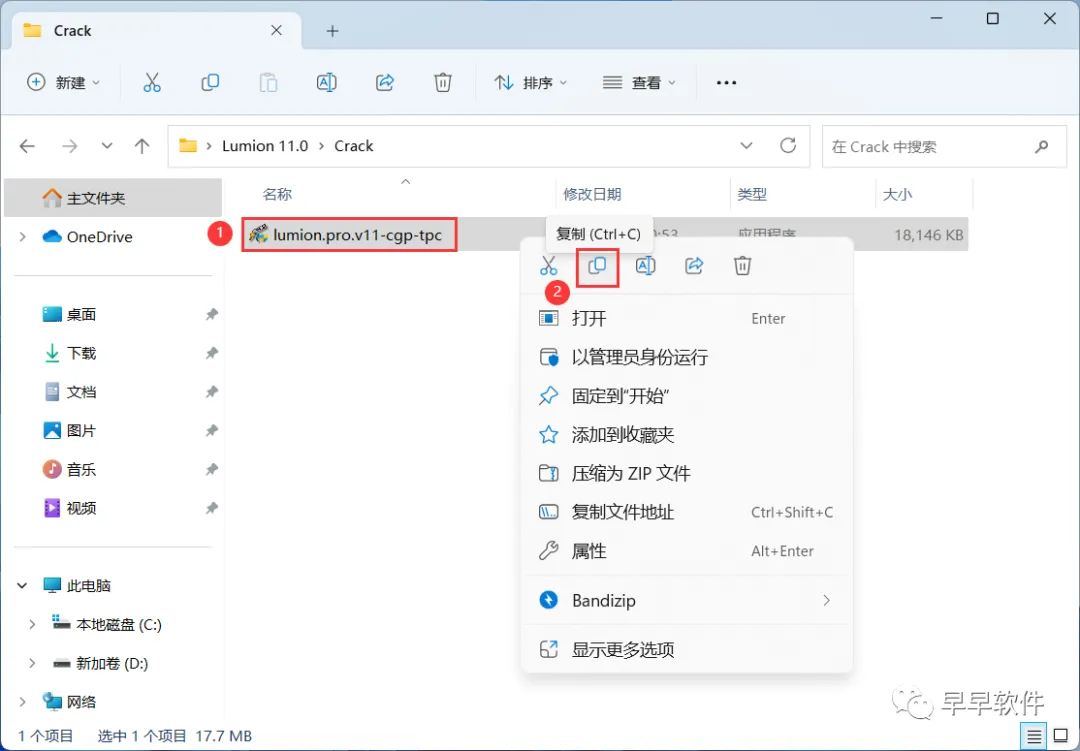Screen dimensions: 1080x751
Task: Collapse the 此电脑 (This PC) node
Action: click(x=22, y=586)
